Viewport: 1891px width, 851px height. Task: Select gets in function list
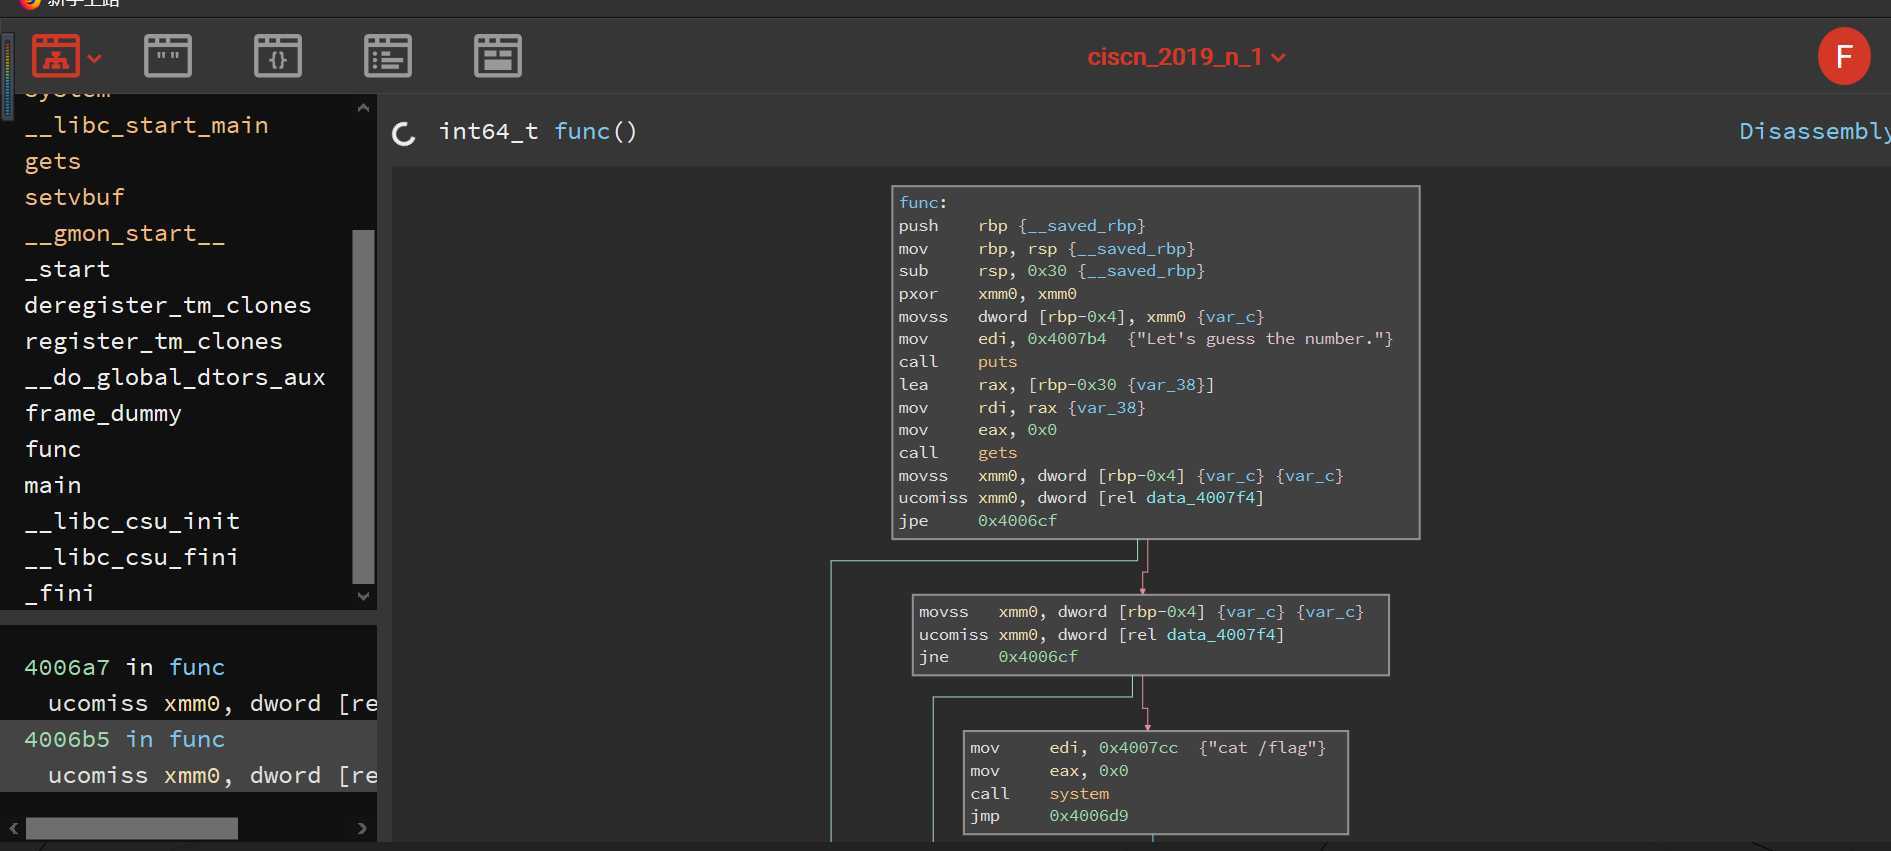52,161
